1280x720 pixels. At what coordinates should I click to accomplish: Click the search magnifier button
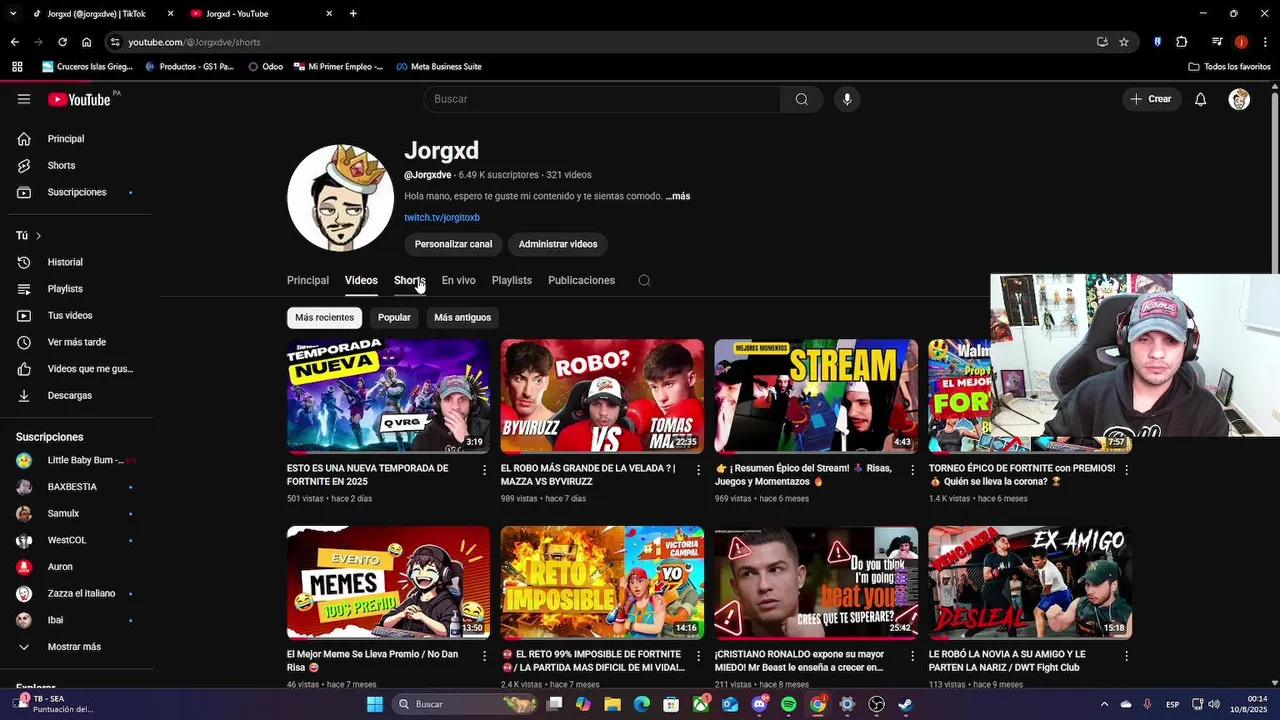click(x=802, y=99)
